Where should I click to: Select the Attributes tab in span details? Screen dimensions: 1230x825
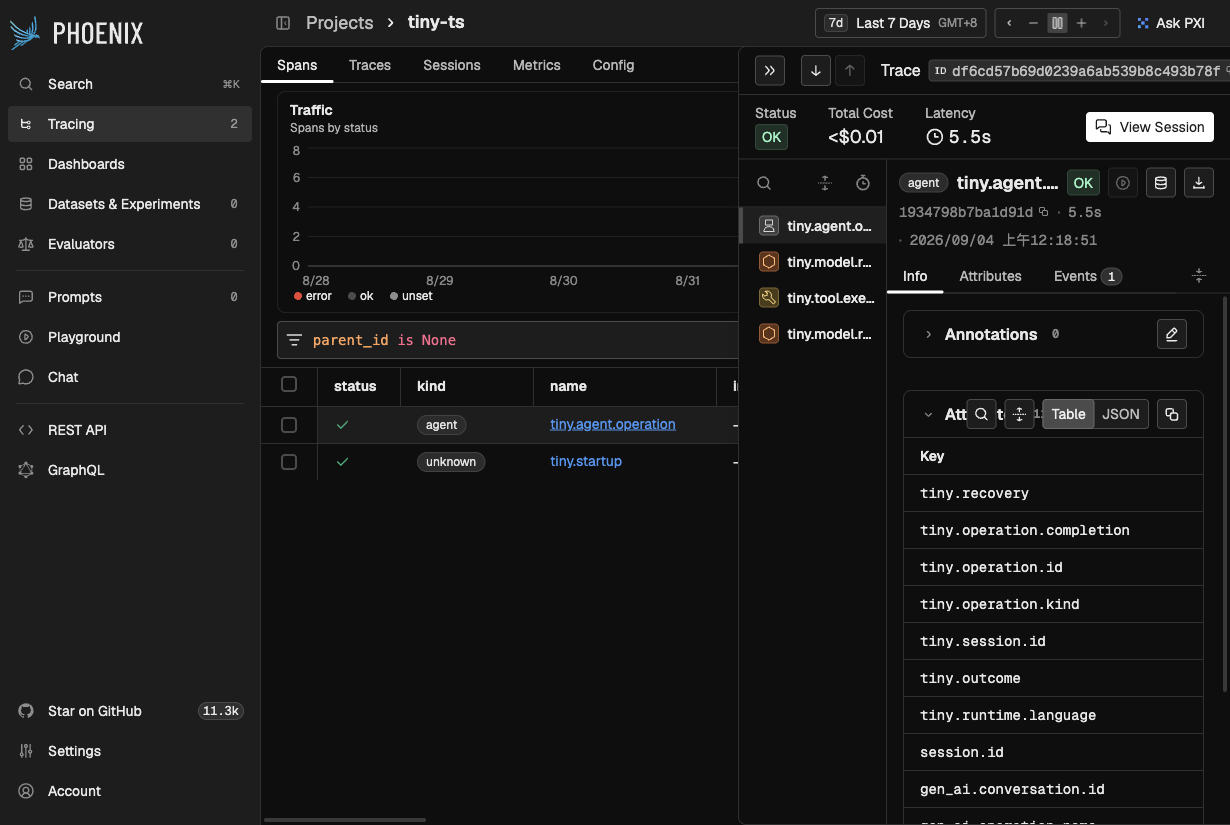tap(990, 276)
